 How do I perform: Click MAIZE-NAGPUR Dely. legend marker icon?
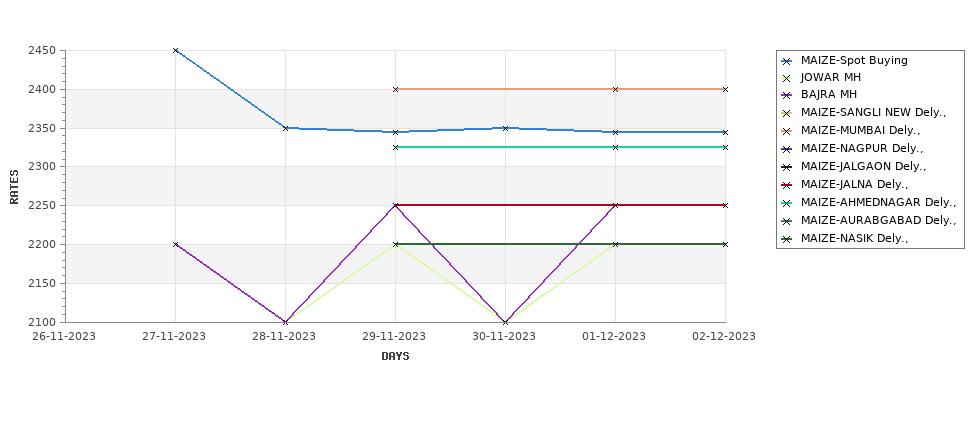coord(787,149)
